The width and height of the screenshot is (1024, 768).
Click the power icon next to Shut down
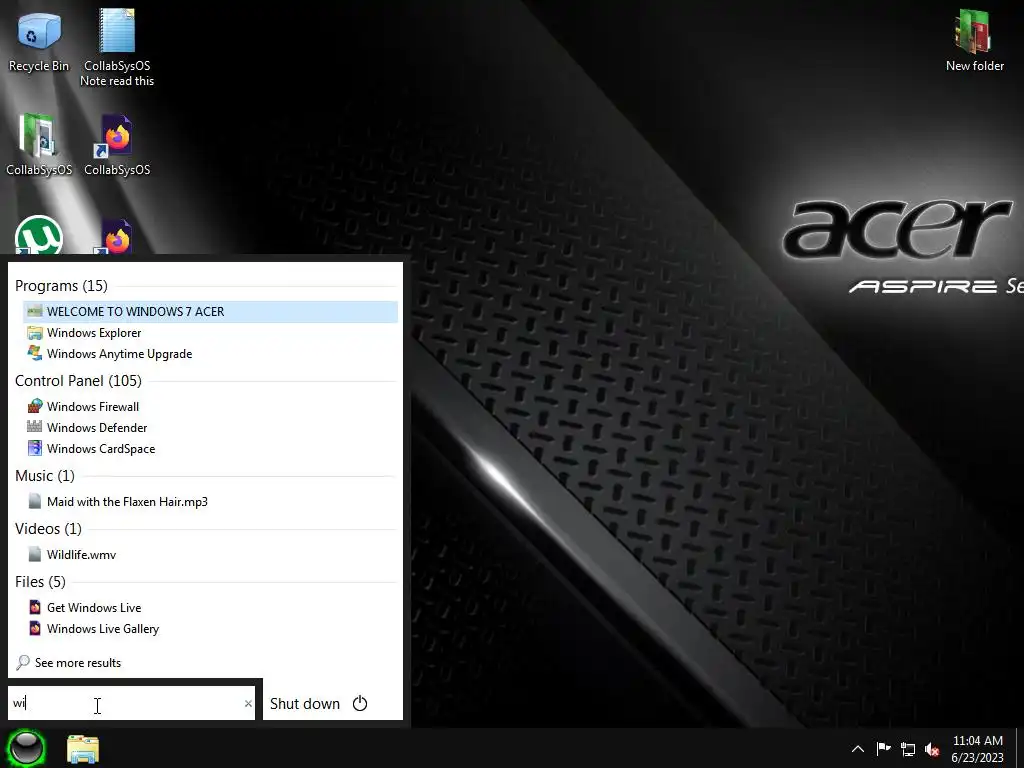360,703
